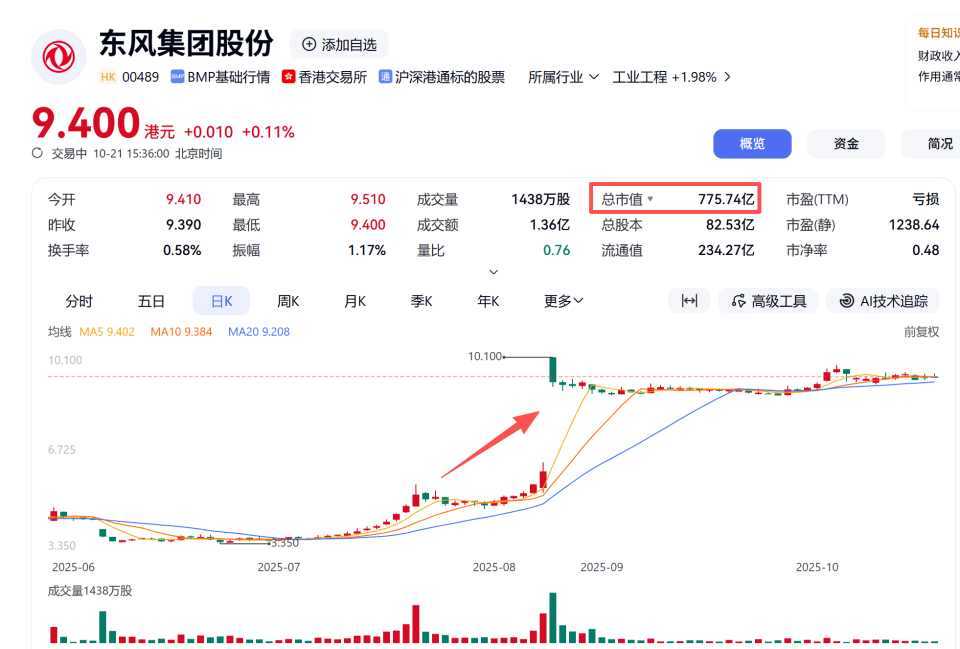Open the 周K weekly chart tab
The height and width of the screenshot is (649, 960).
point(287,300)
